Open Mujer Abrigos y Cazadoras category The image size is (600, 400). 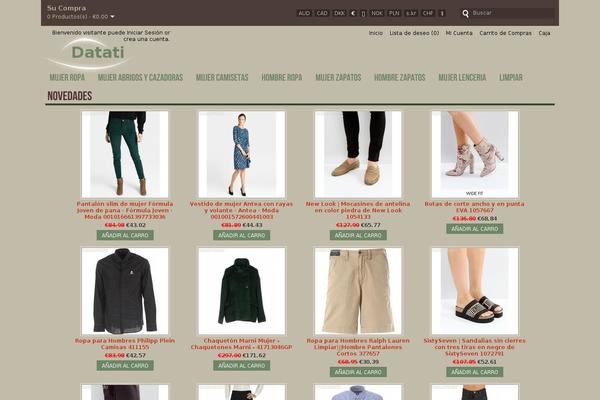[140, 77]
